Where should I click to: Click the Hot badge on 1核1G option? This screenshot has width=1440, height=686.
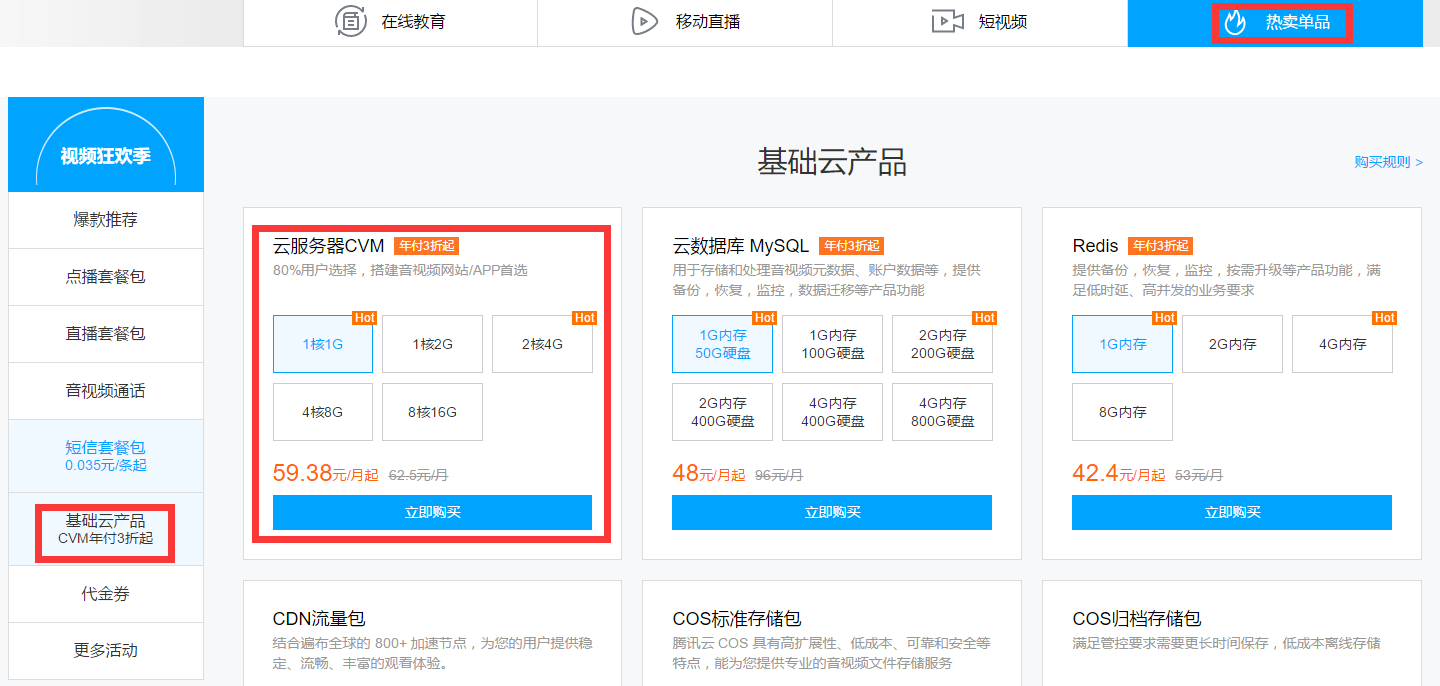(364, 318)
